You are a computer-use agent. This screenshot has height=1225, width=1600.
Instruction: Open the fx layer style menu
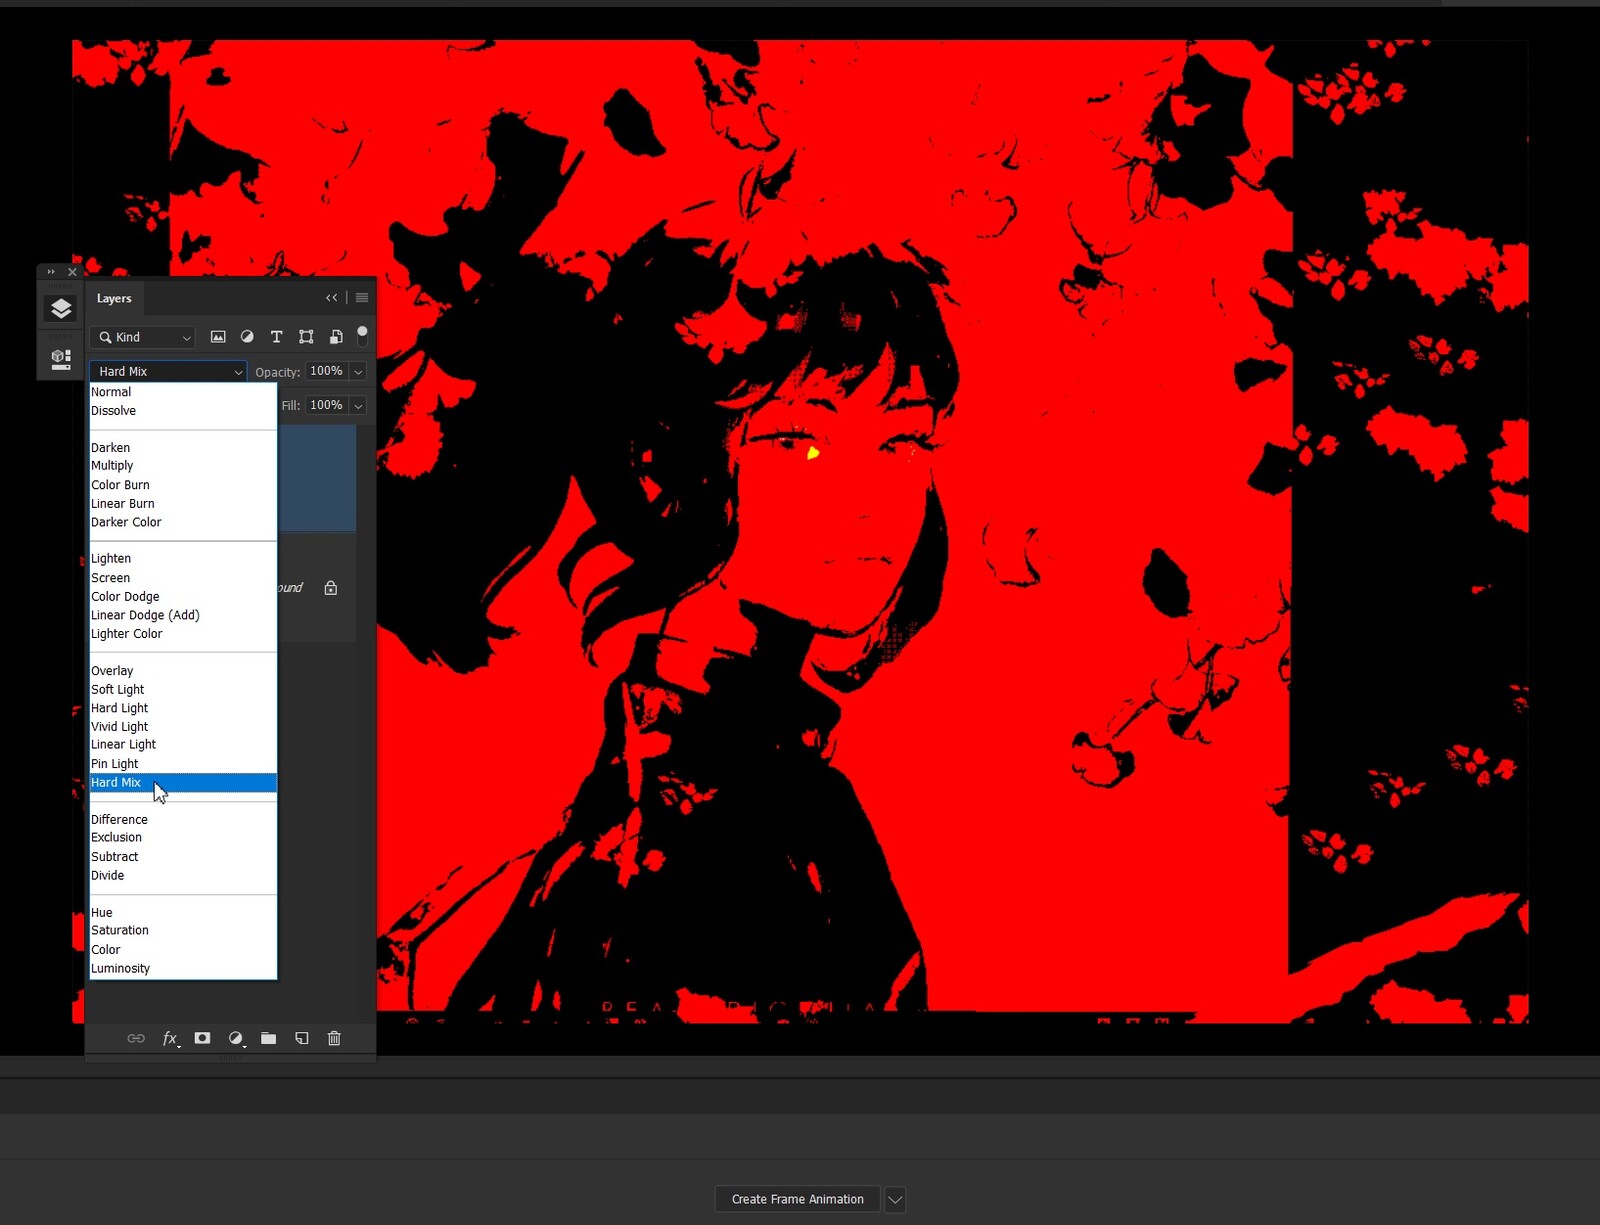point(171,1039)
